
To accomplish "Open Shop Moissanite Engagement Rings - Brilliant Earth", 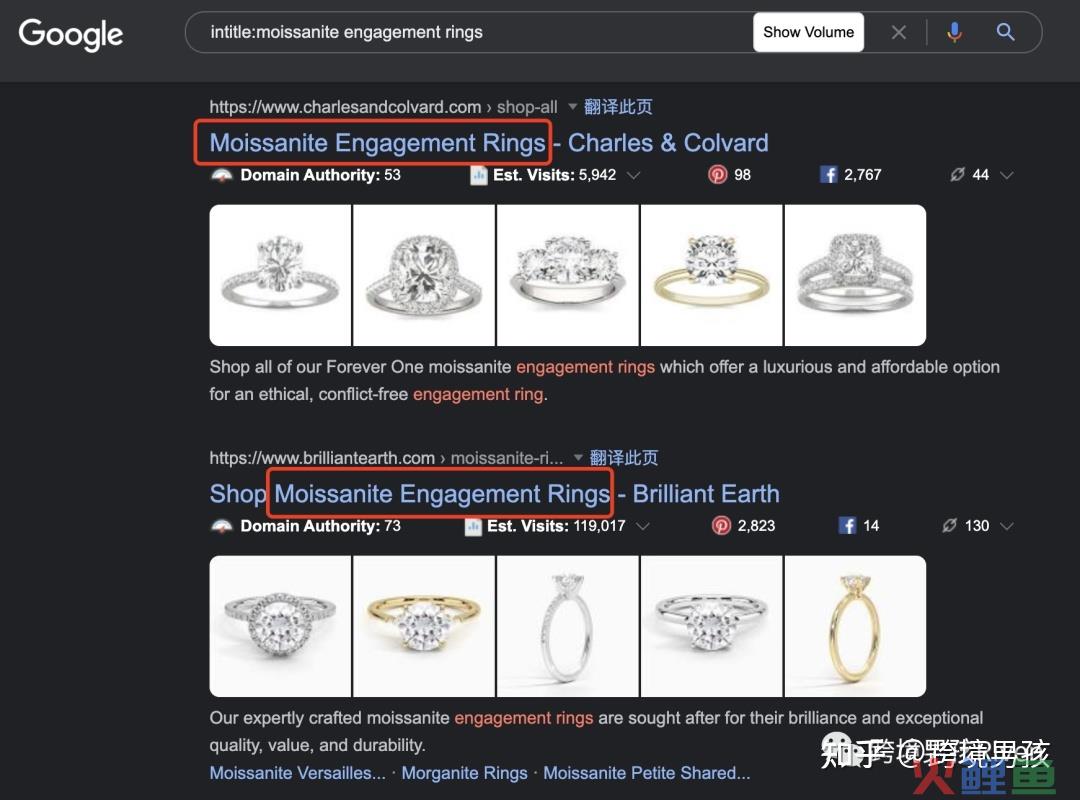I will [494, 494].
